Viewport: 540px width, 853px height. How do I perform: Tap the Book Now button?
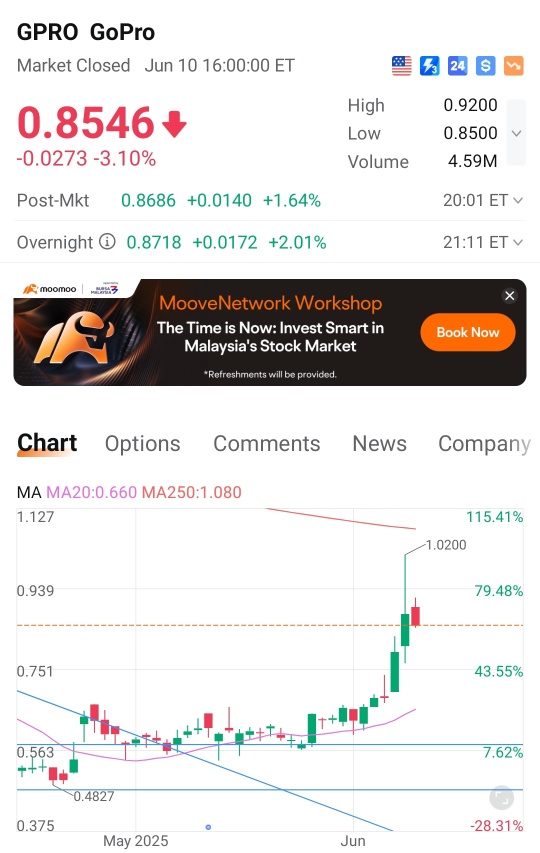coord(468,332)
